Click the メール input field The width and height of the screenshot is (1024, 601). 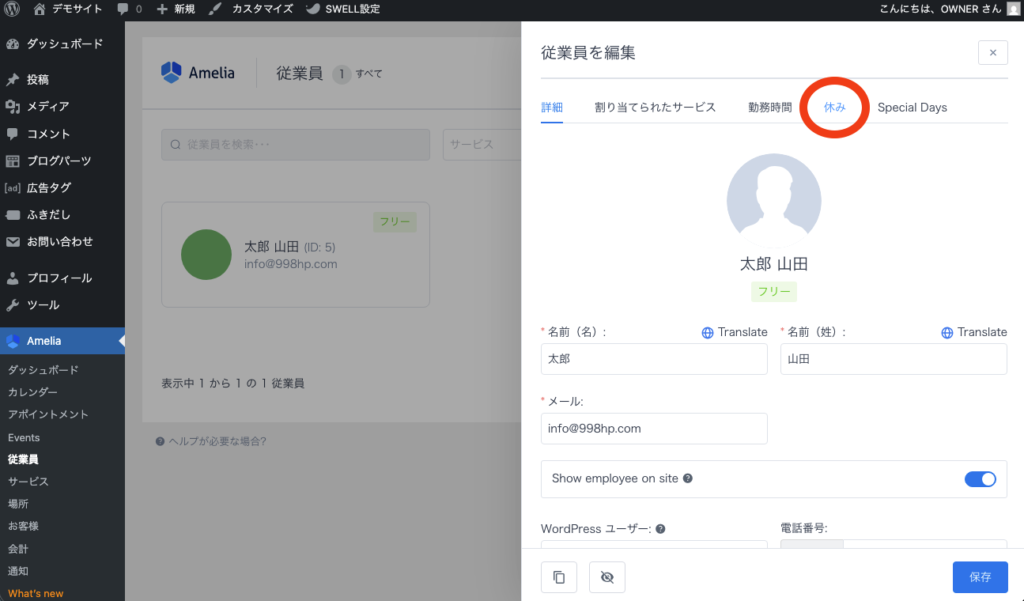point(654,428)
